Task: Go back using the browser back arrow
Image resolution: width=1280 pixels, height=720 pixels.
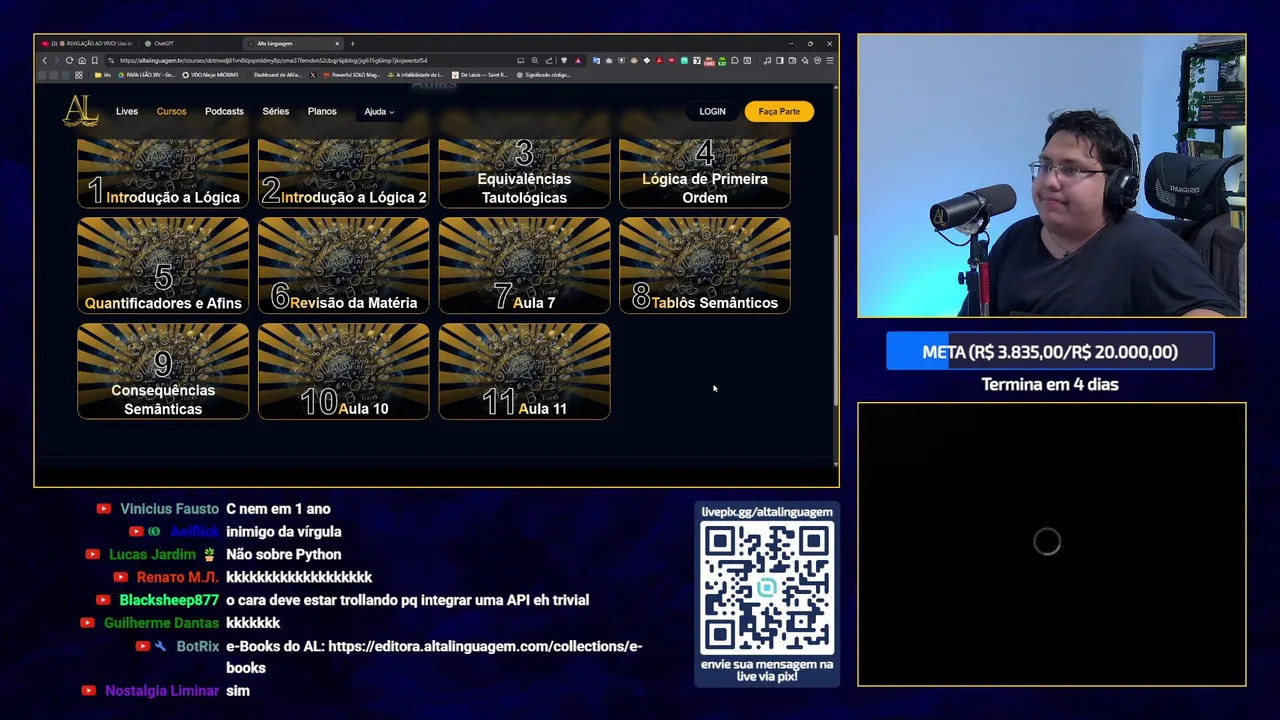Action: click(x=44, y=60)
